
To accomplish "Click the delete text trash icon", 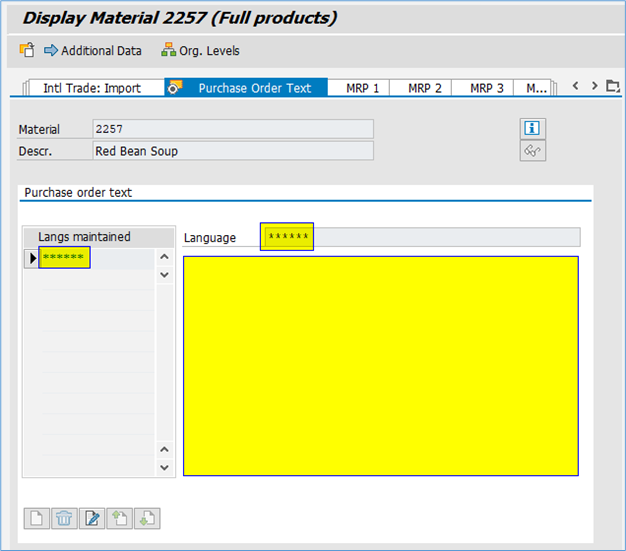I will (64, 519).
